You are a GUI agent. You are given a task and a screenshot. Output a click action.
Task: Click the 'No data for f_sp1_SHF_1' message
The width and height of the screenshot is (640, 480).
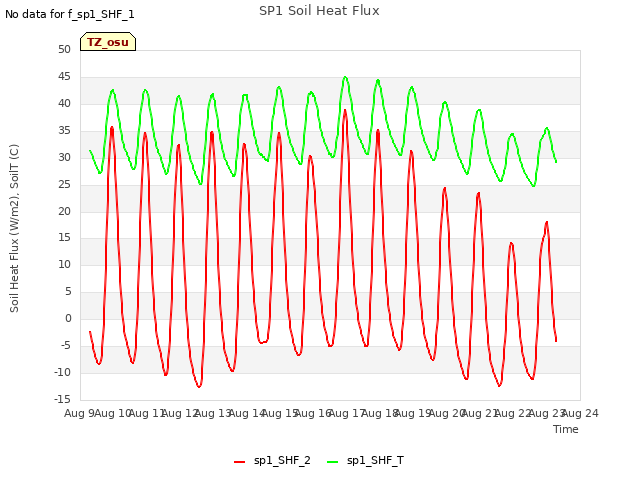(x=69, y=14)
